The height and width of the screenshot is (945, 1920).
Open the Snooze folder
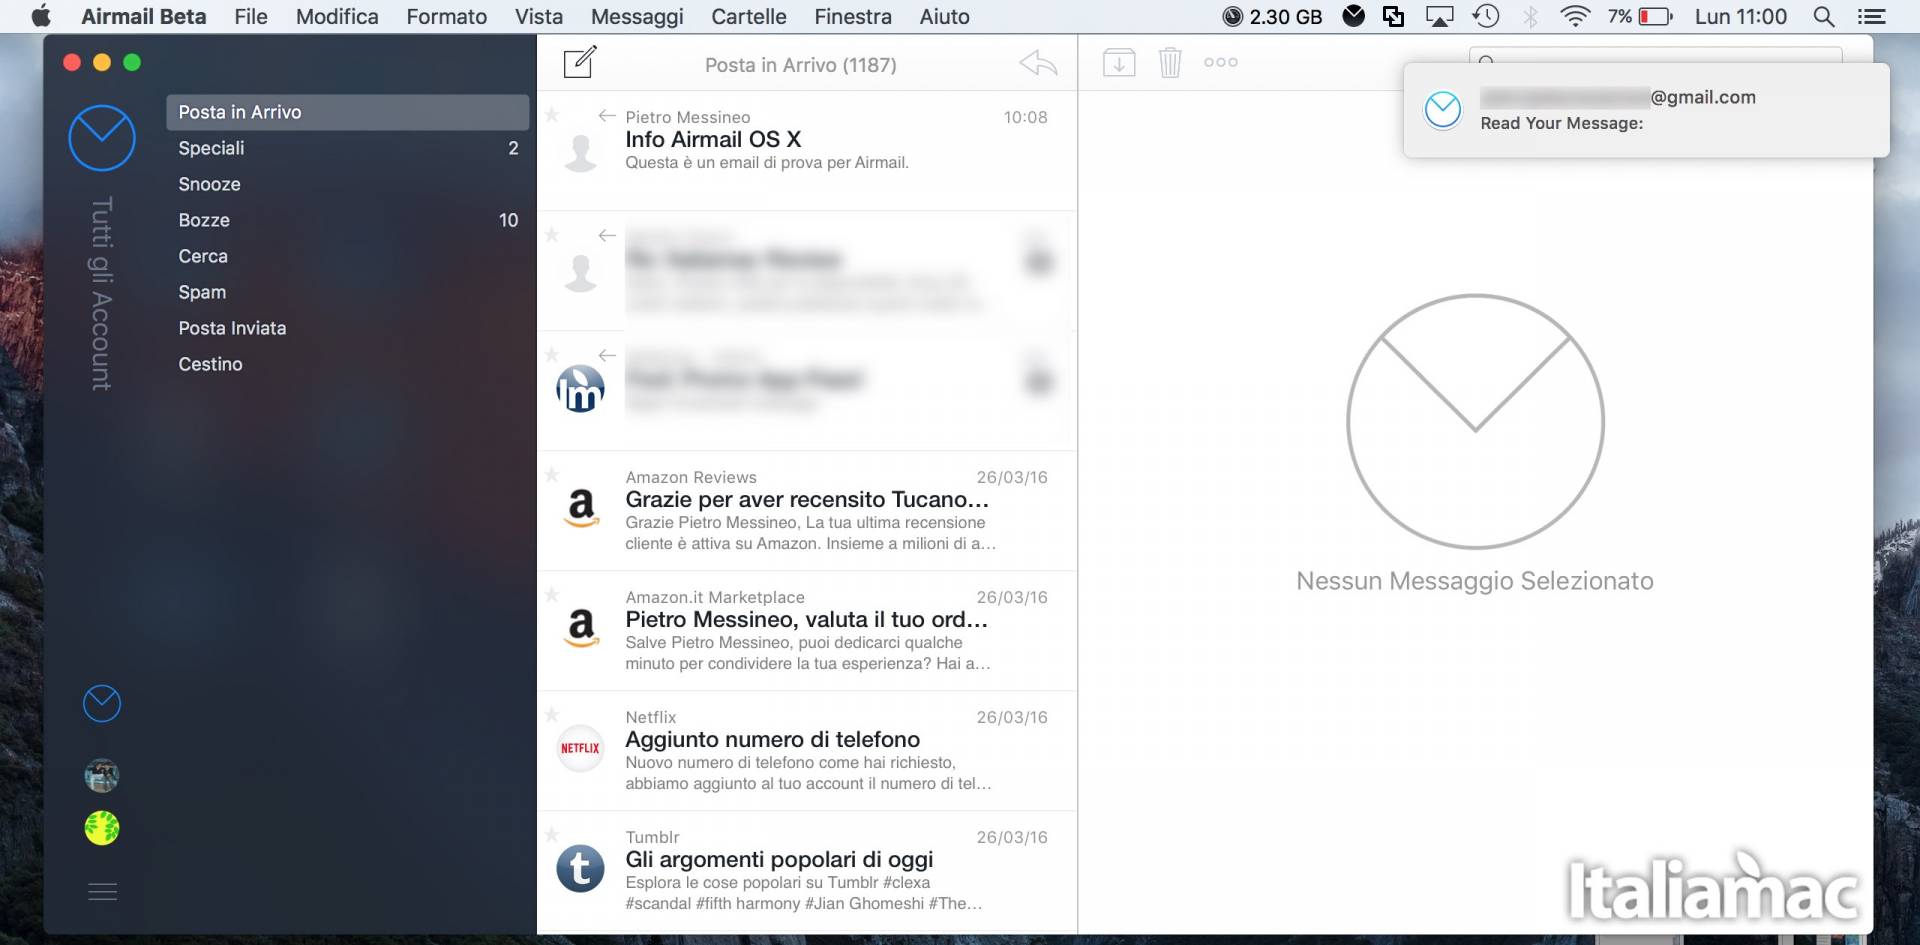tap(347, 184)
